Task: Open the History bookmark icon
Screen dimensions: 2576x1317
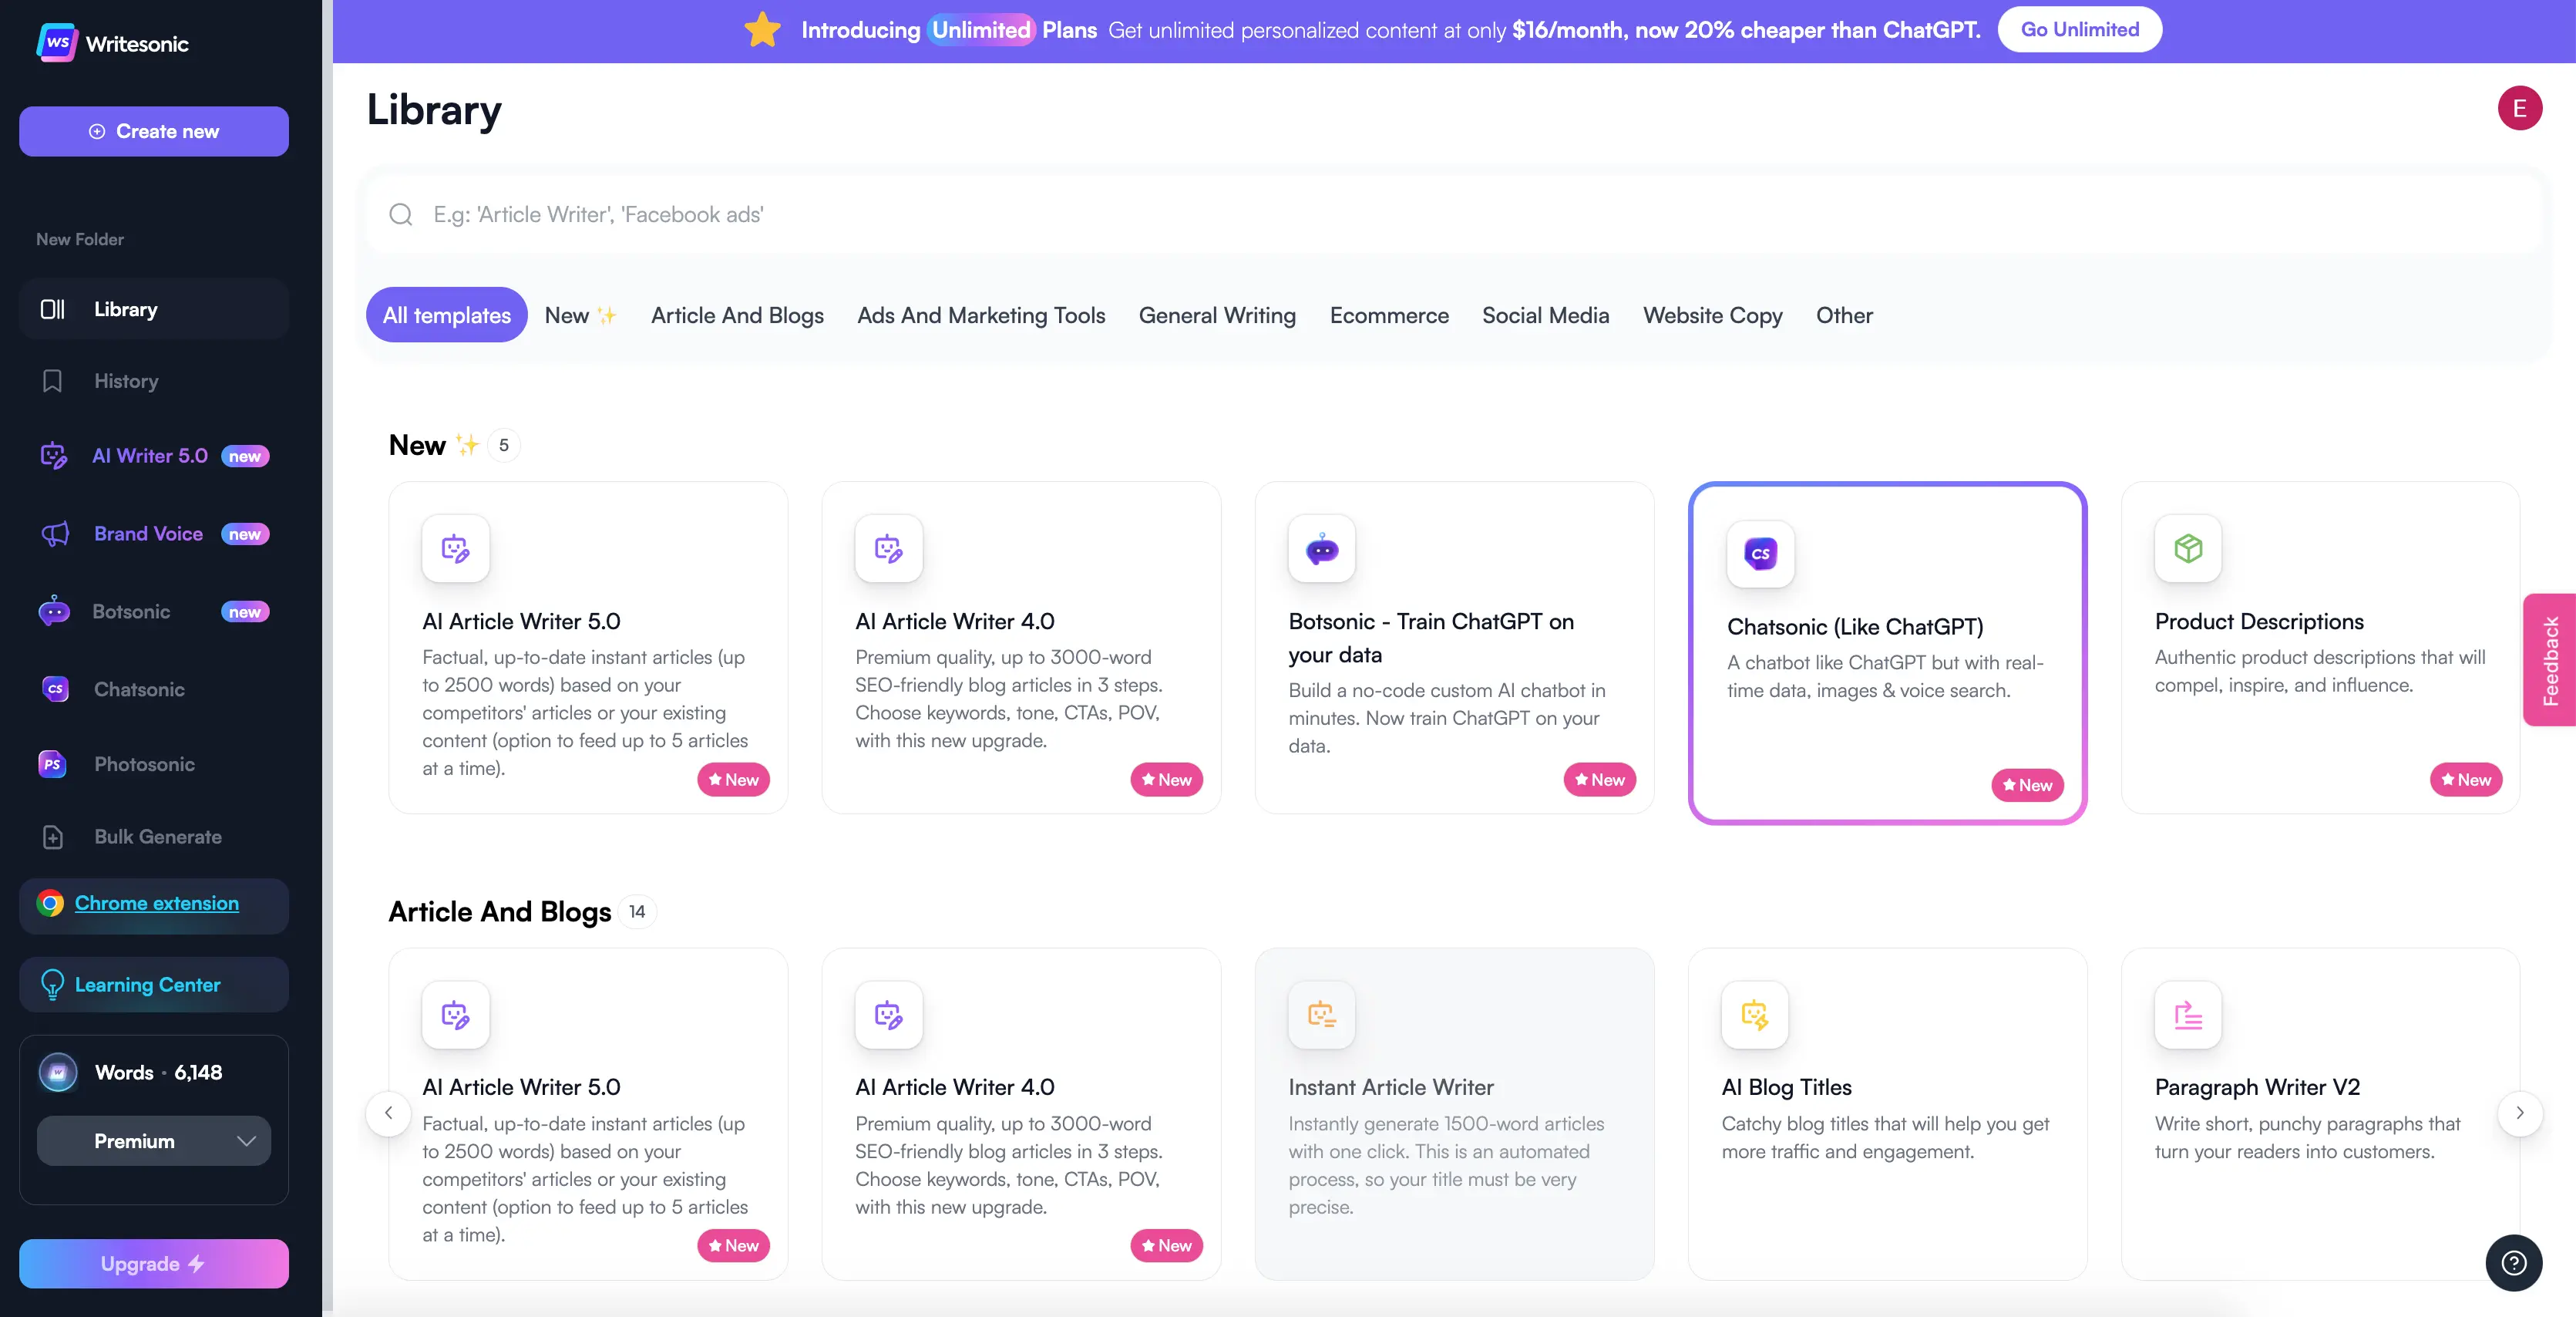Action: 52,381
